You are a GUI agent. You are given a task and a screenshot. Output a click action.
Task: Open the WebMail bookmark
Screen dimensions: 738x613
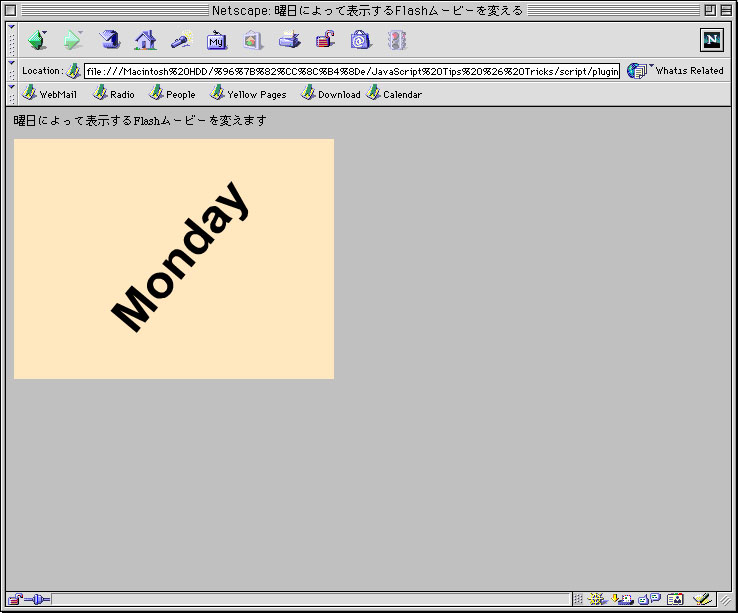pos(49,93)
